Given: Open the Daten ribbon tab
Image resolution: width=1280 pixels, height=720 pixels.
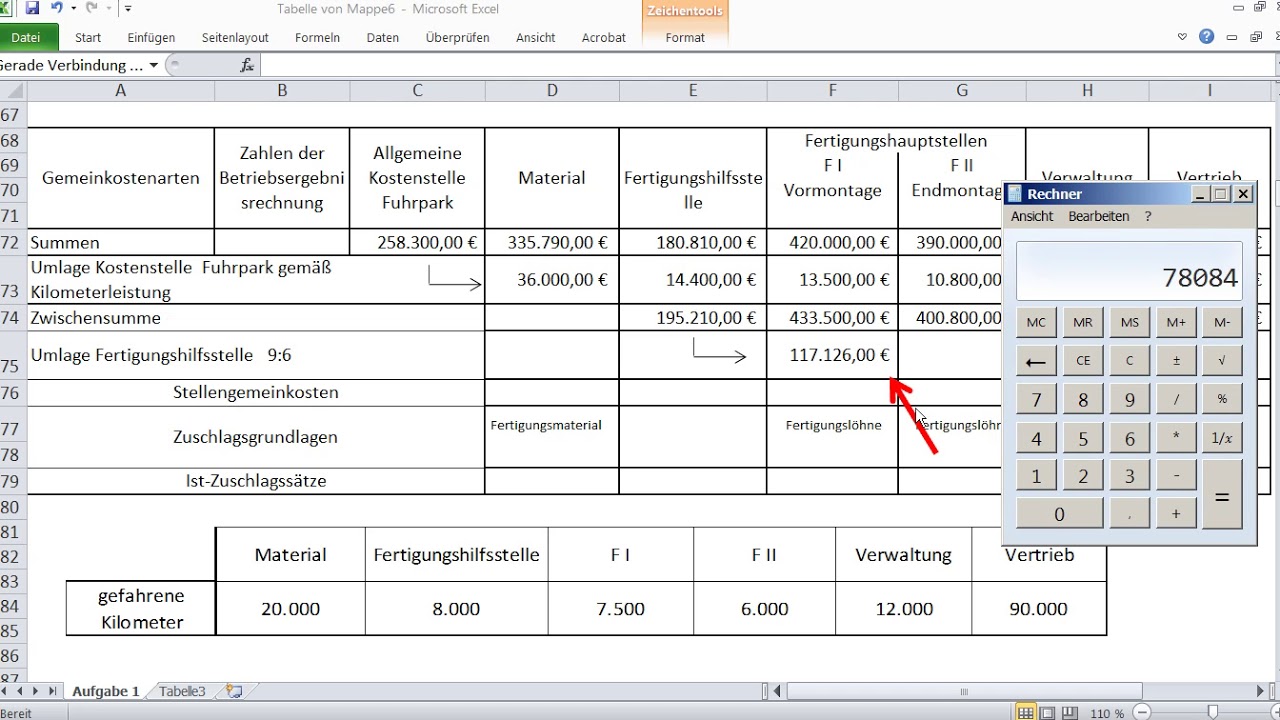Looking at the screenshot, I should 383,38.
